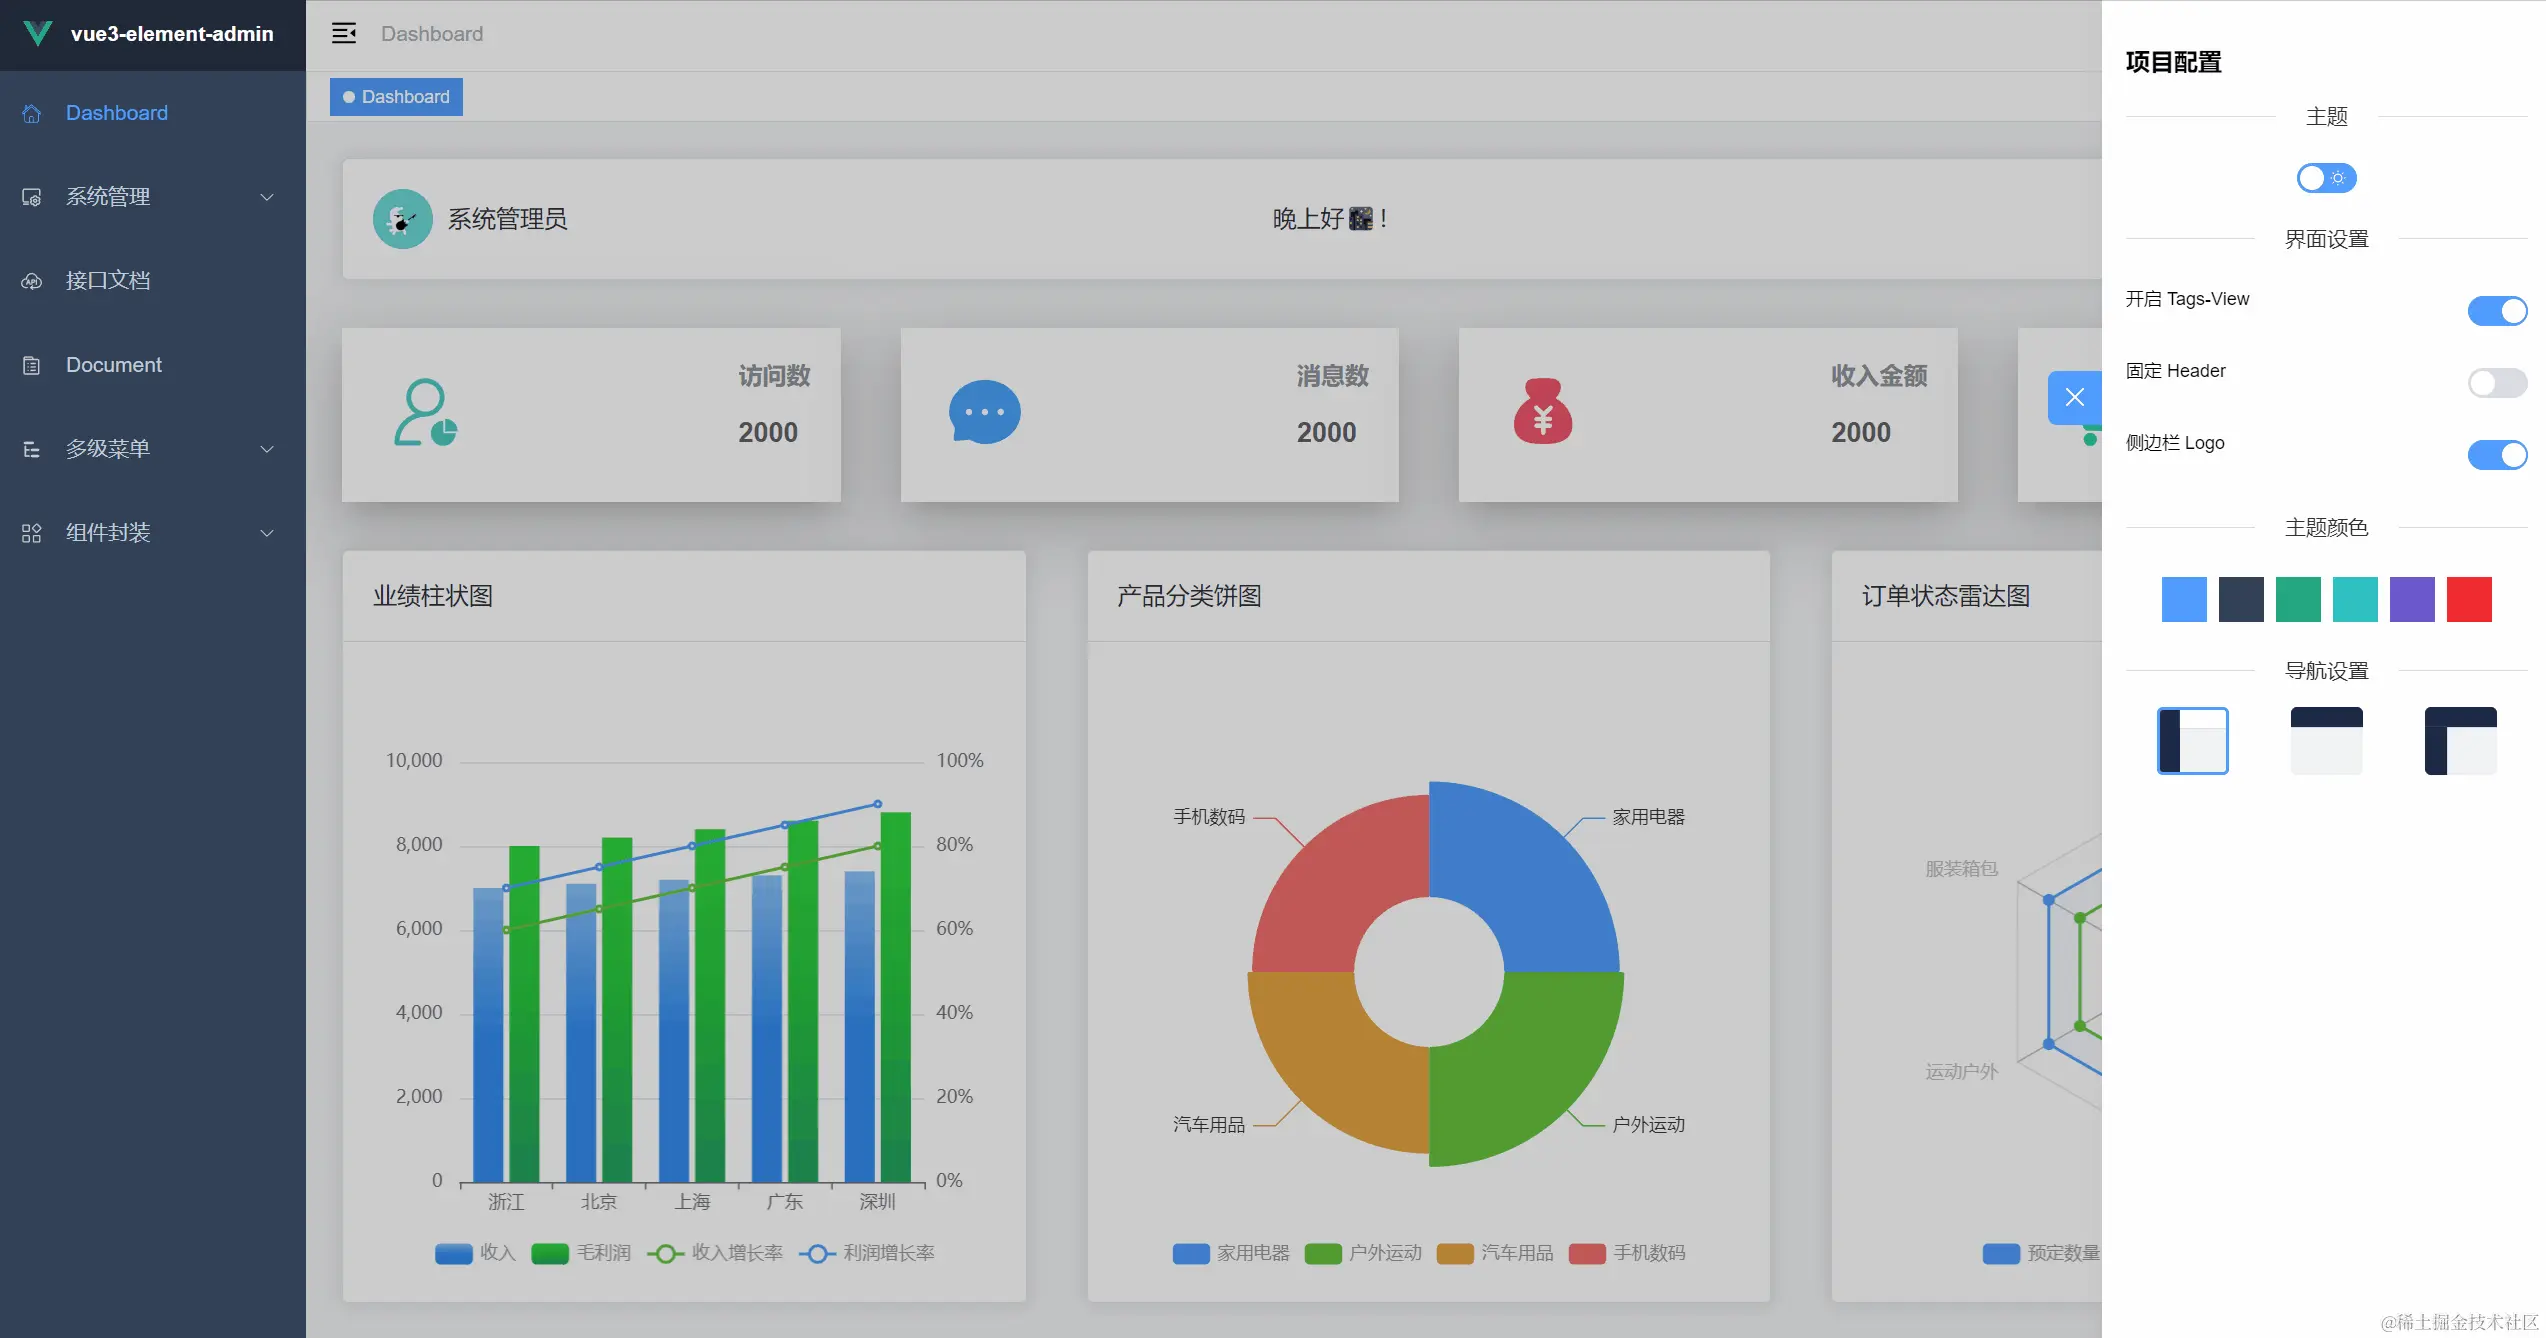2546x1338 pixels.
Task: Enable the 固定 Header switch
Action: tap(2497, 383)
